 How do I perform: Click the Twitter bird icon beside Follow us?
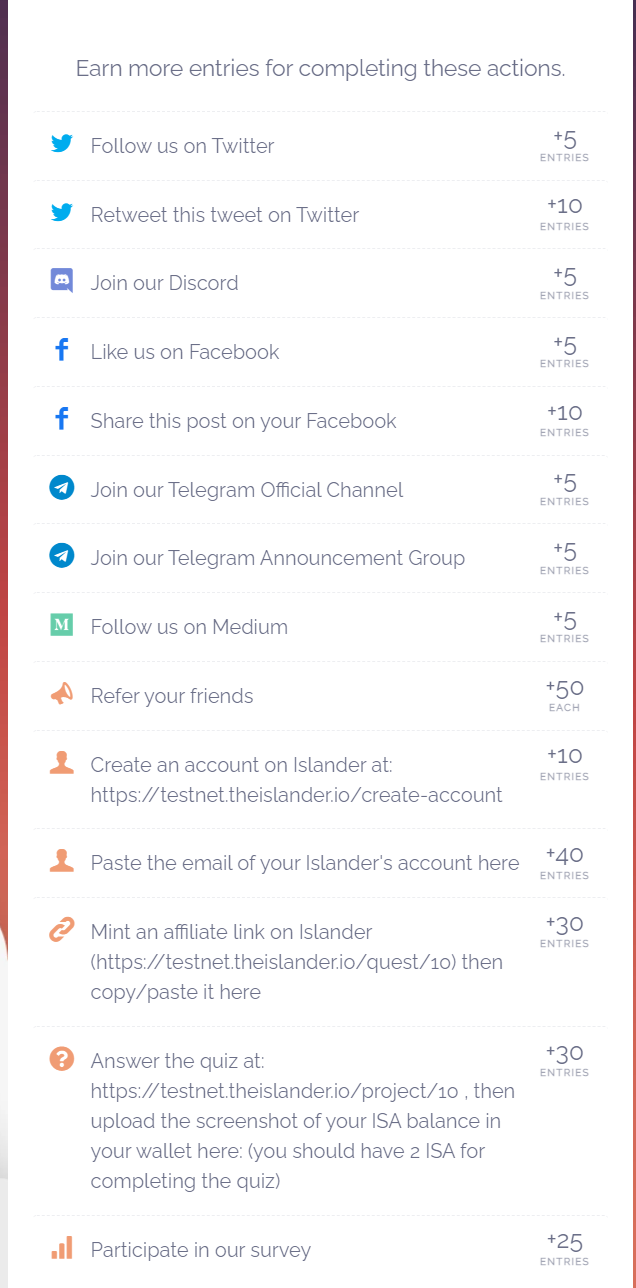click(62, 144)
